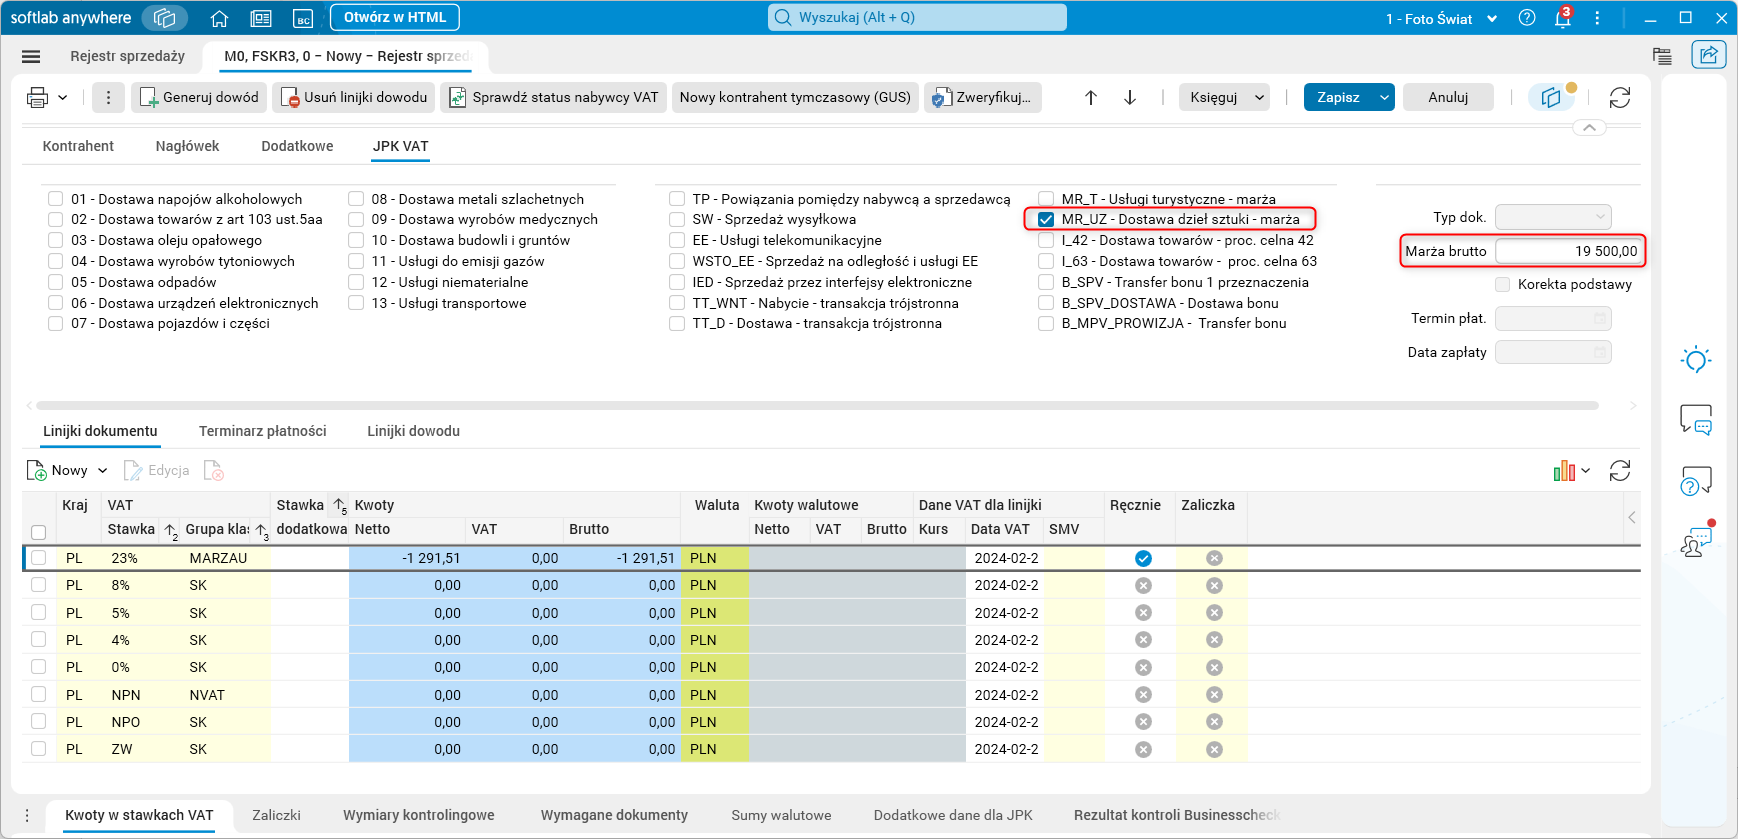Click the Marża brutto input field

click(1568, 251)
